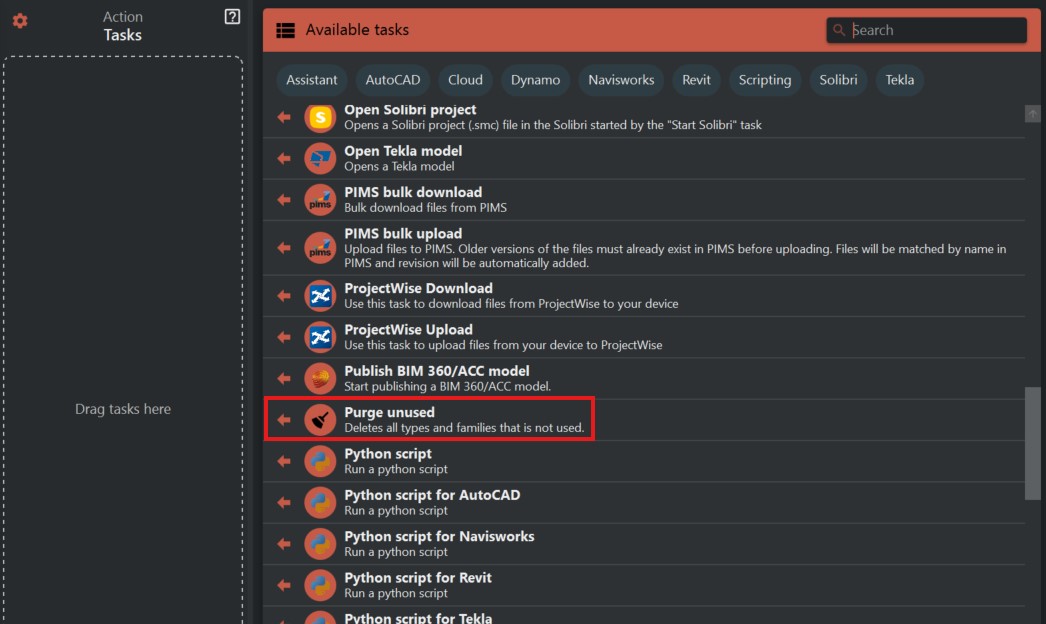Click the Publish BIM 360/ACC model icon
The width and height of the screenshot is (1046, 624).
[320, 378]
